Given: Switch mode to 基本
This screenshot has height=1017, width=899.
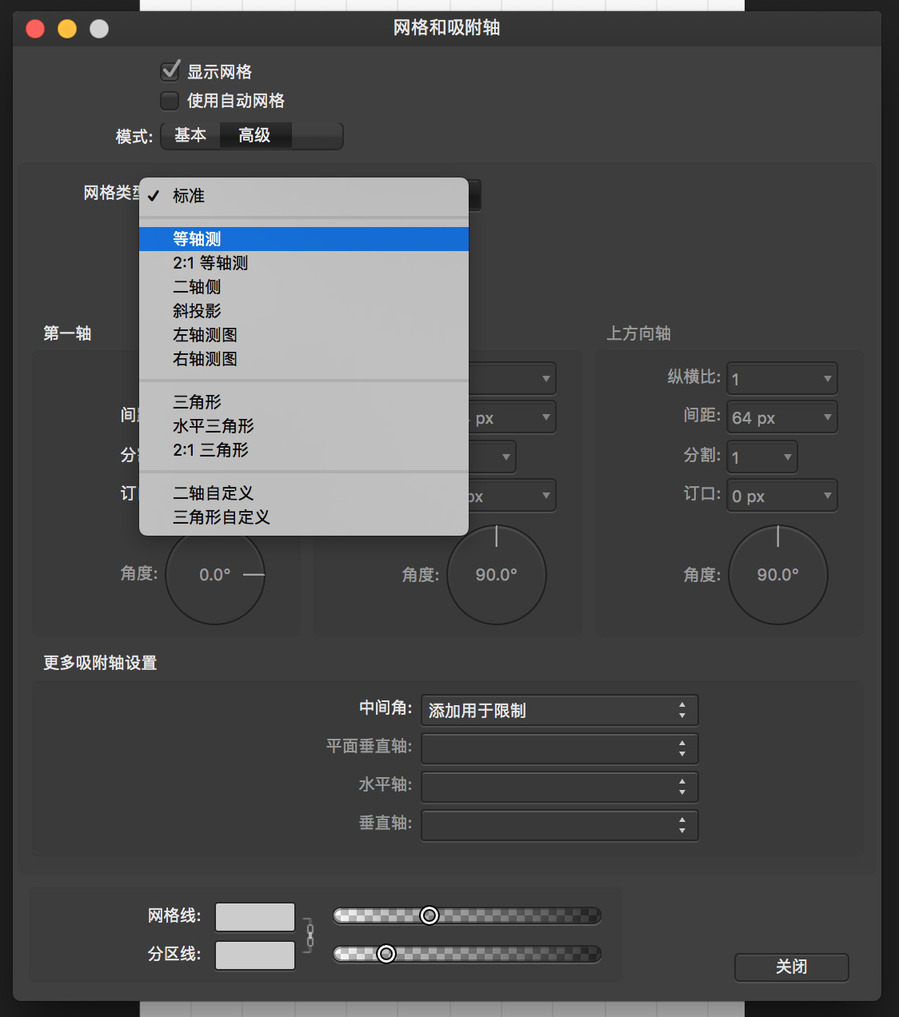Looking at the screenshot, I should 190,136.
